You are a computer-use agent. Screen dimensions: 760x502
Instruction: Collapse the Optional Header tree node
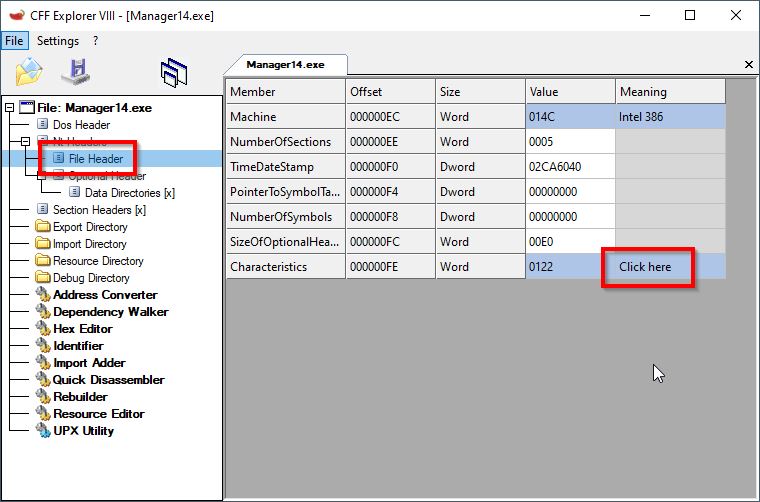coord(42,175)
